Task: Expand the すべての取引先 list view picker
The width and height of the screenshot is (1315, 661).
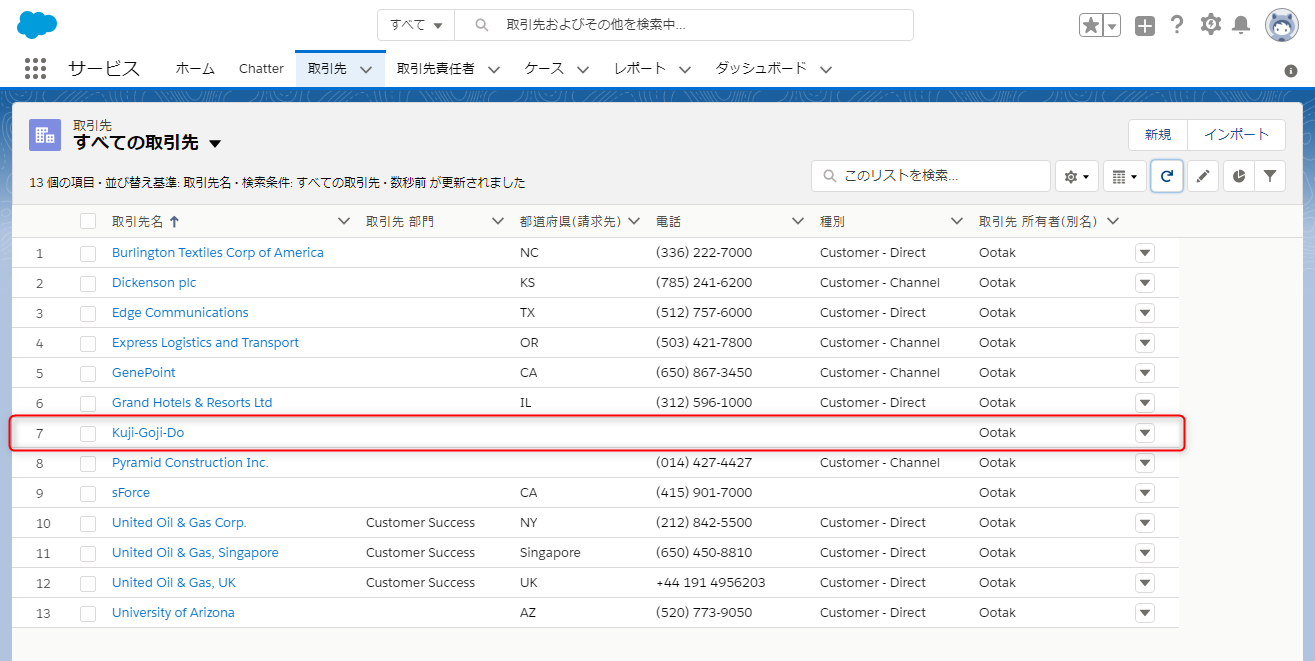Action: (x=215, y=144)
